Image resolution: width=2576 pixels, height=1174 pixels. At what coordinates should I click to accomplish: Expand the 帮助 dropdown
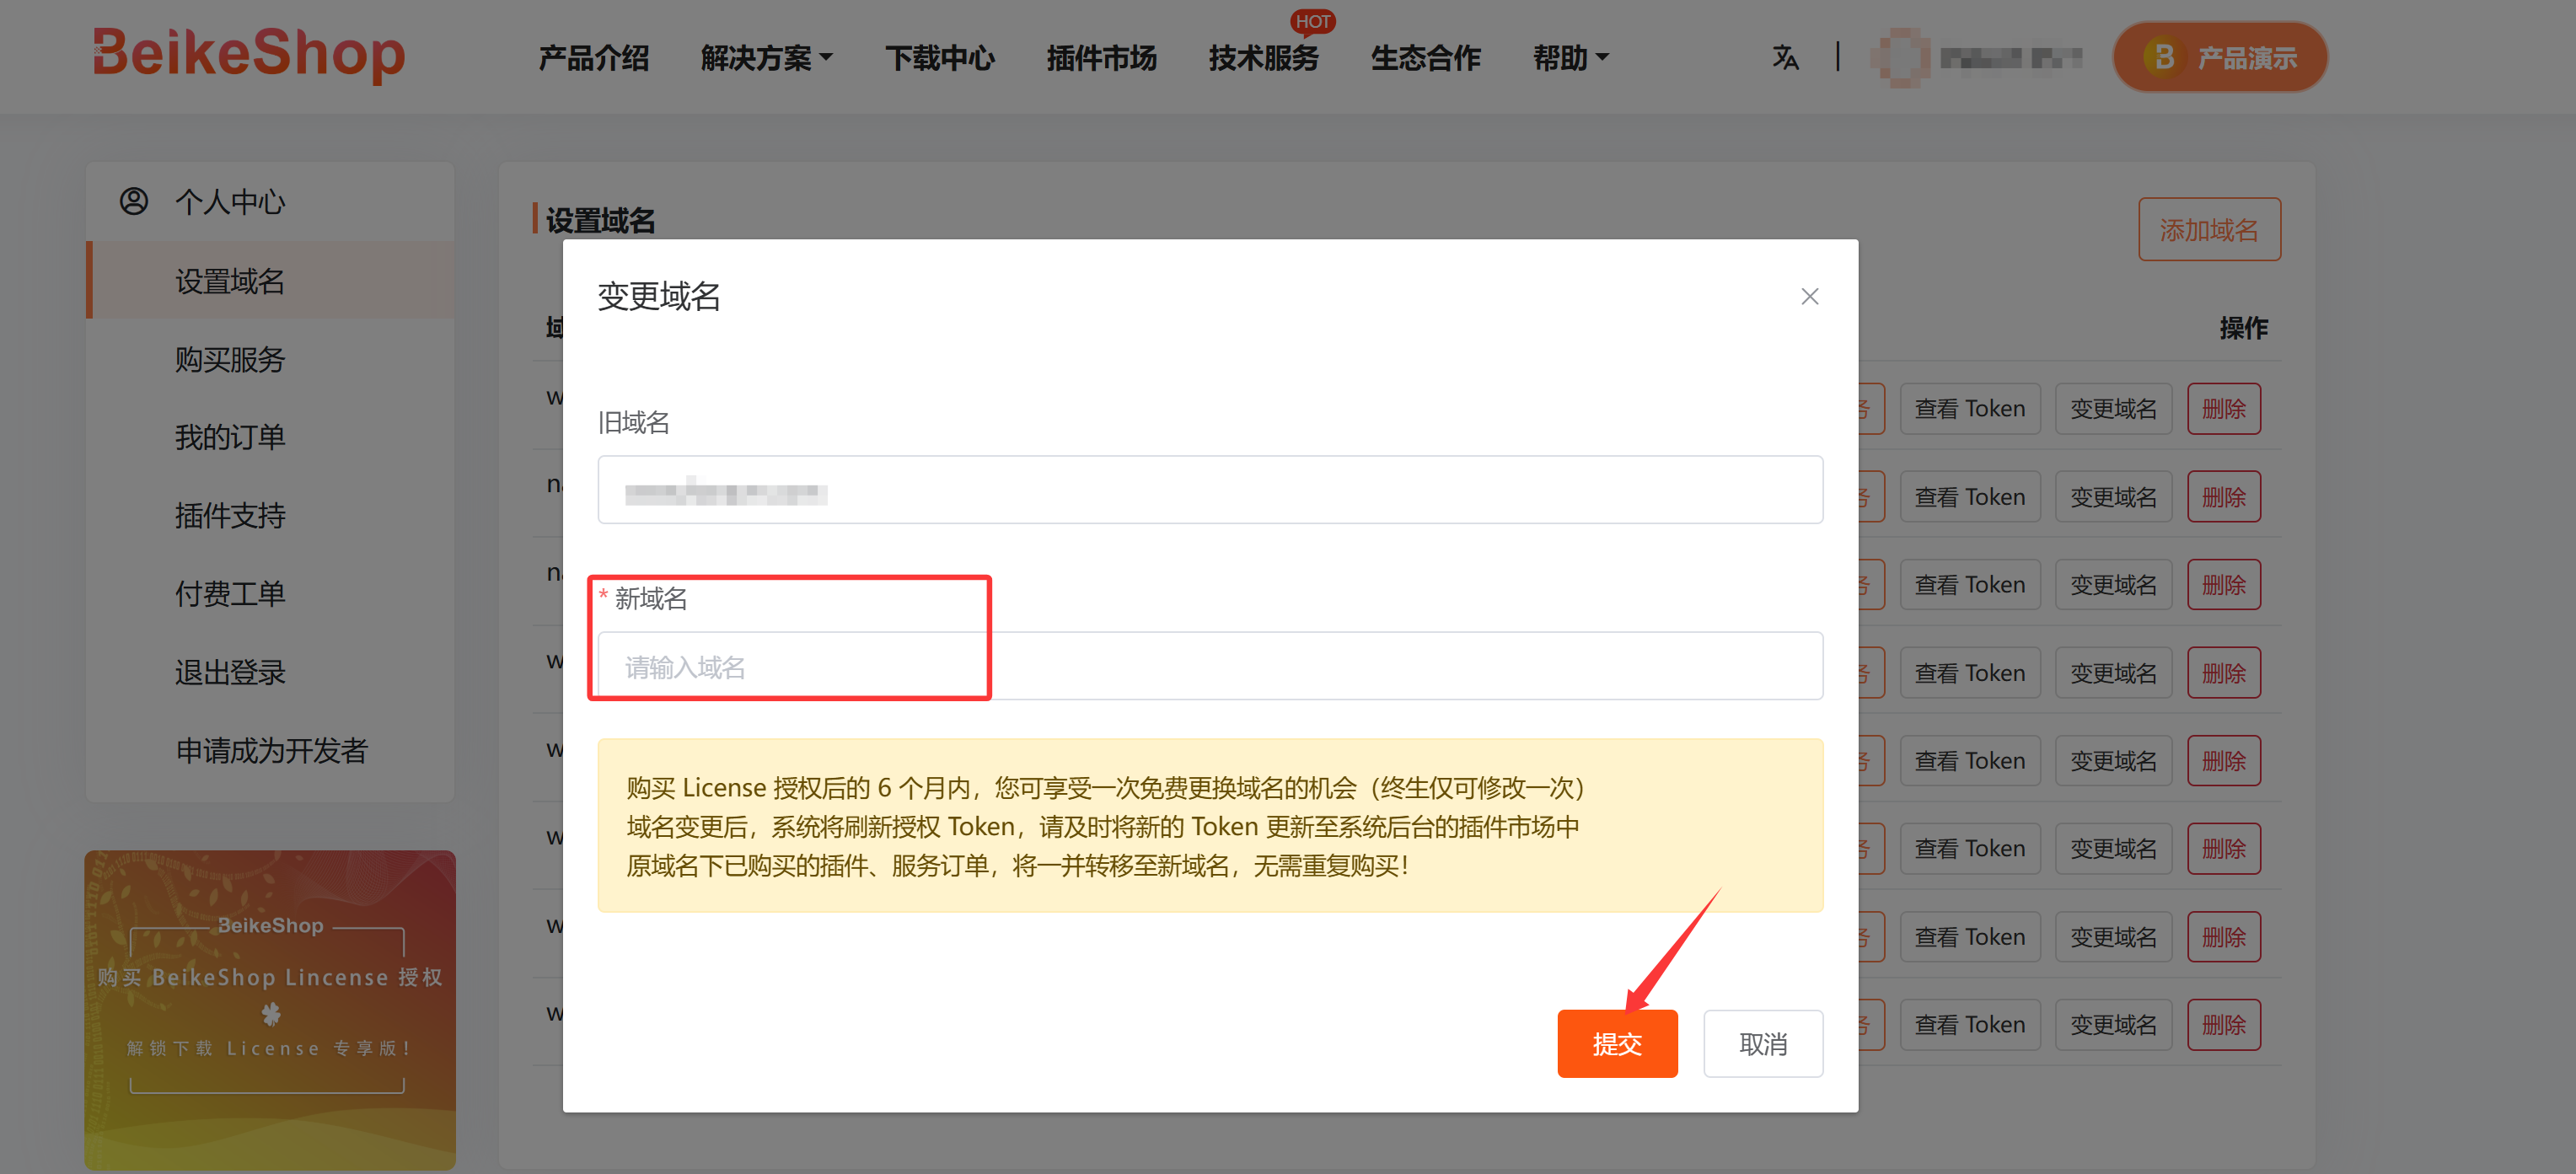click(1570, 58)
